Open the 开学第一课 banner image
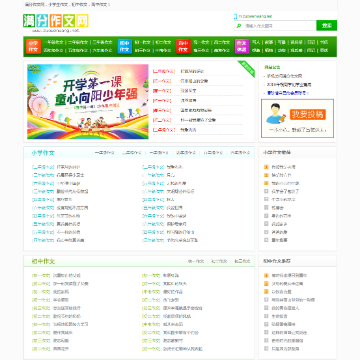Screen dimensions: 360x360 pyautogui.click(x=88, y=102)
